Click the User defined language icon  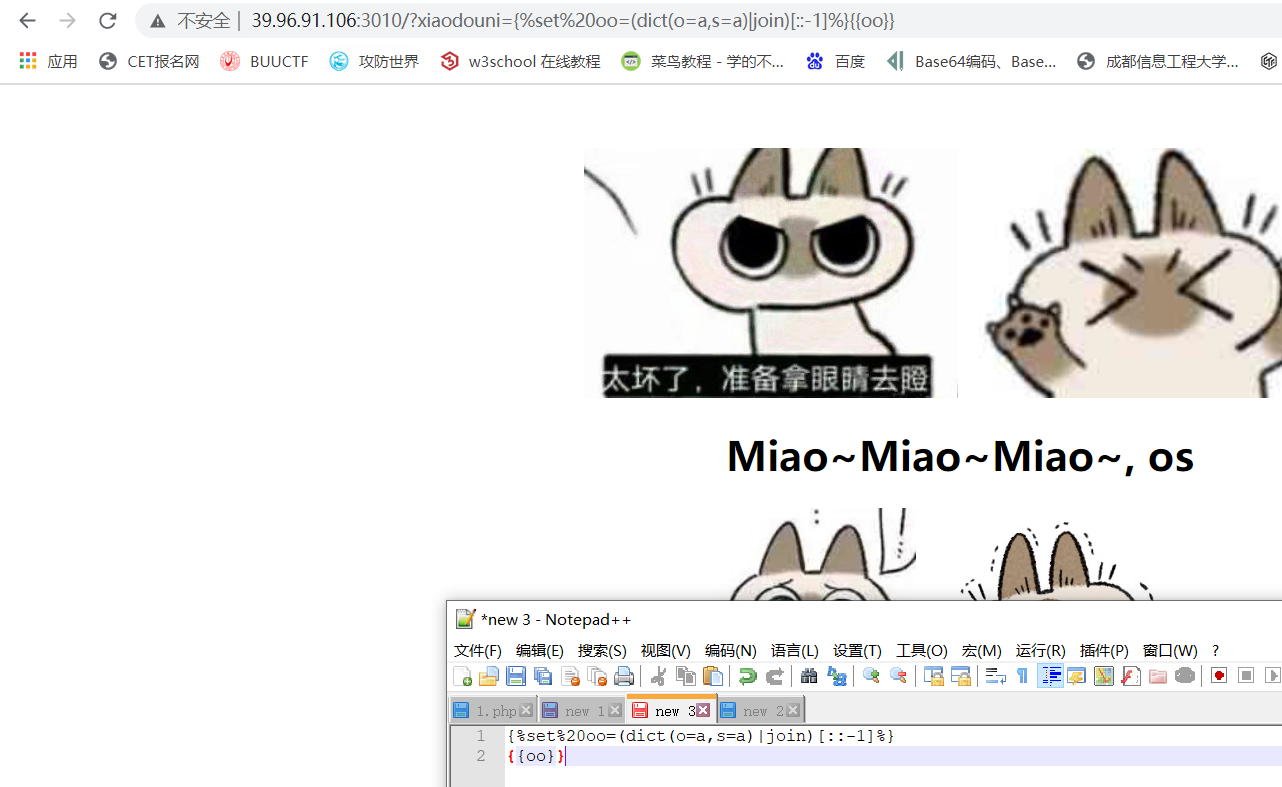point(1077,676)
